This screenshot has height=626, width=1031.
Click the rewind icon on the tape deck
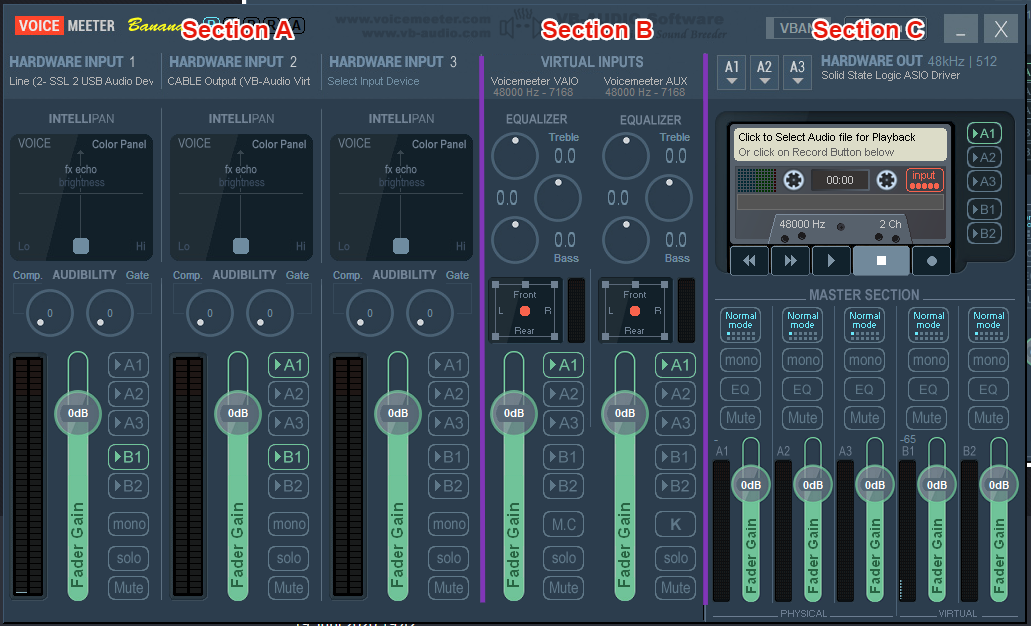click(749, 260)
